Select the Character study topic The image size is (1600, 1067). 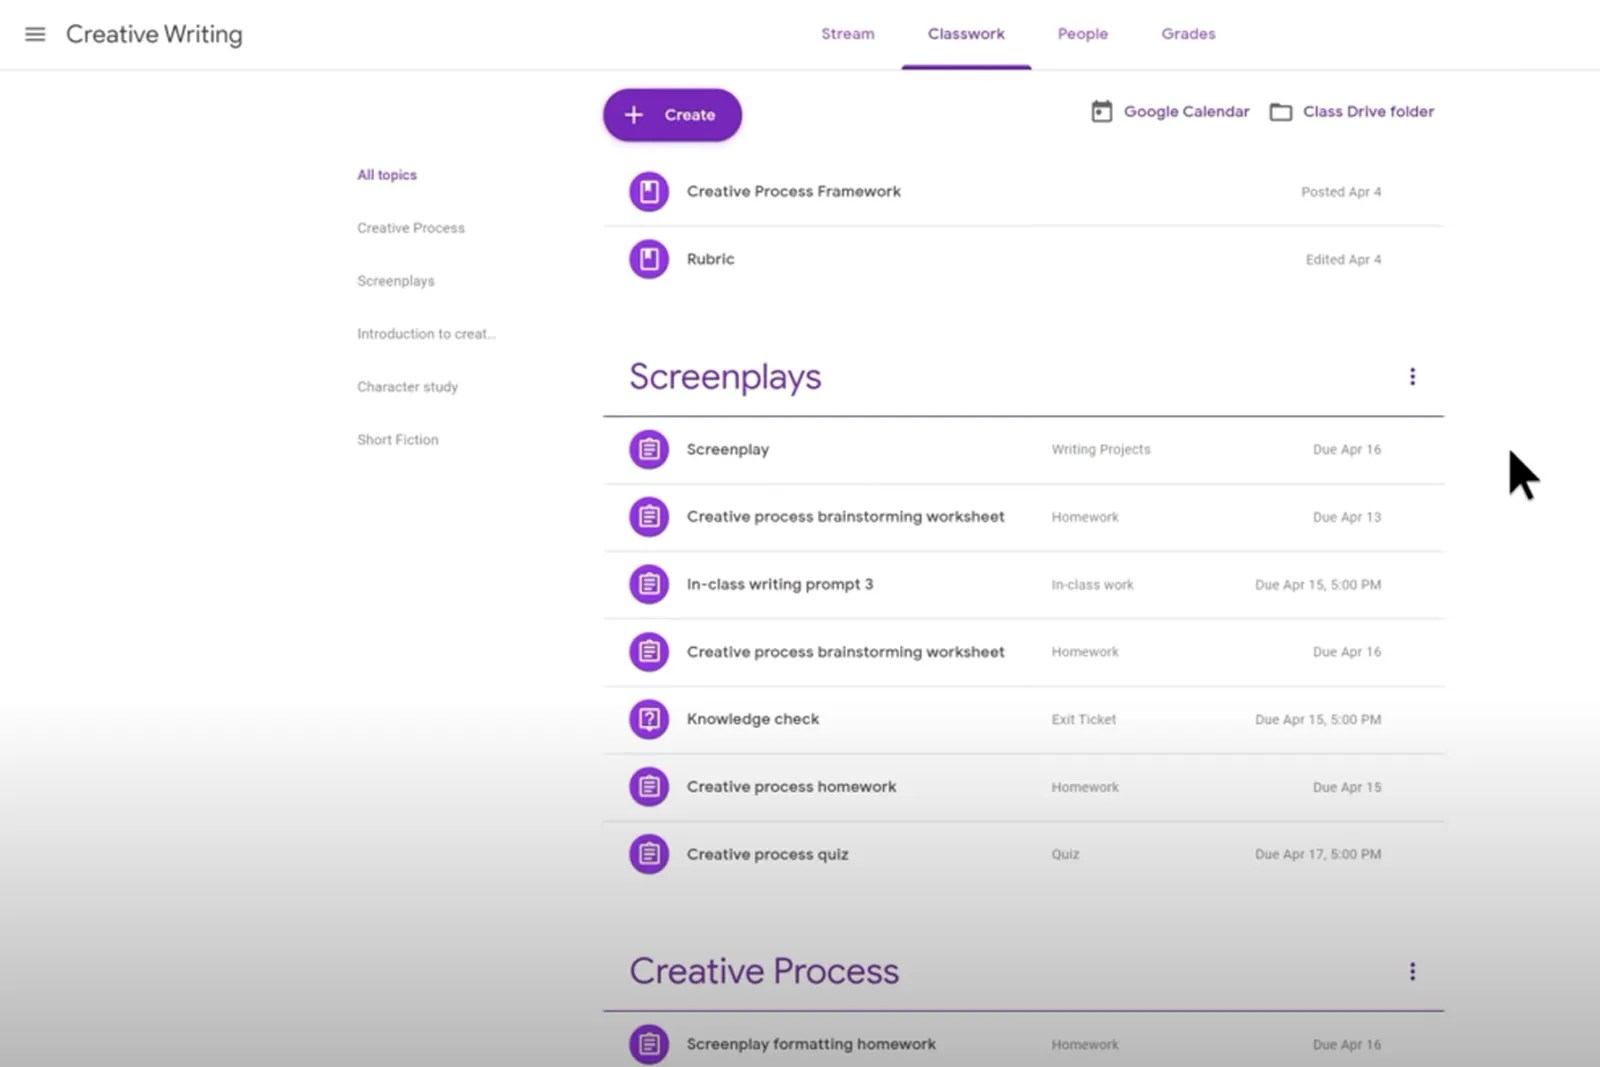point(407,386)
